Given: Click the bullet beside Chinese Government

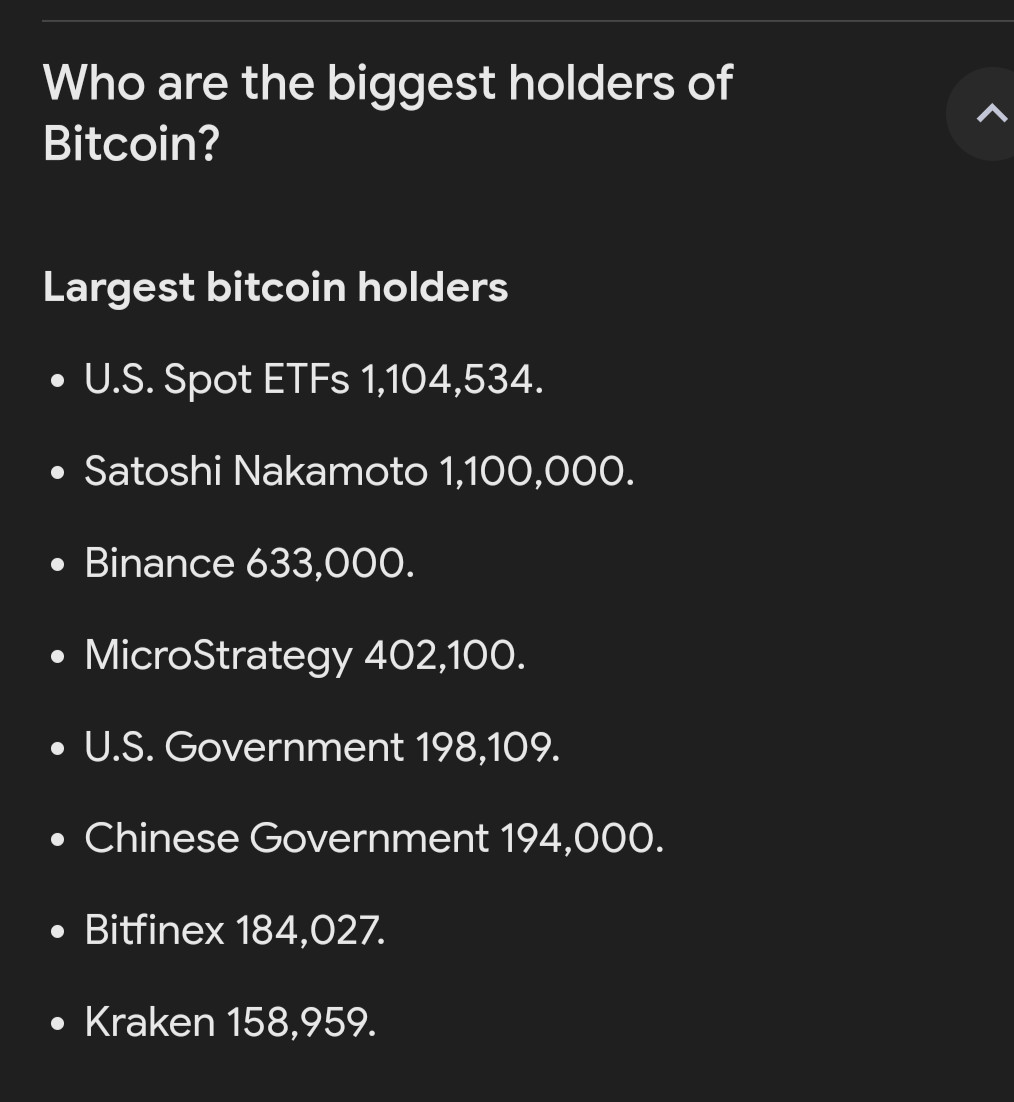Looking at the screenshot, I should [x=58, y=841].
